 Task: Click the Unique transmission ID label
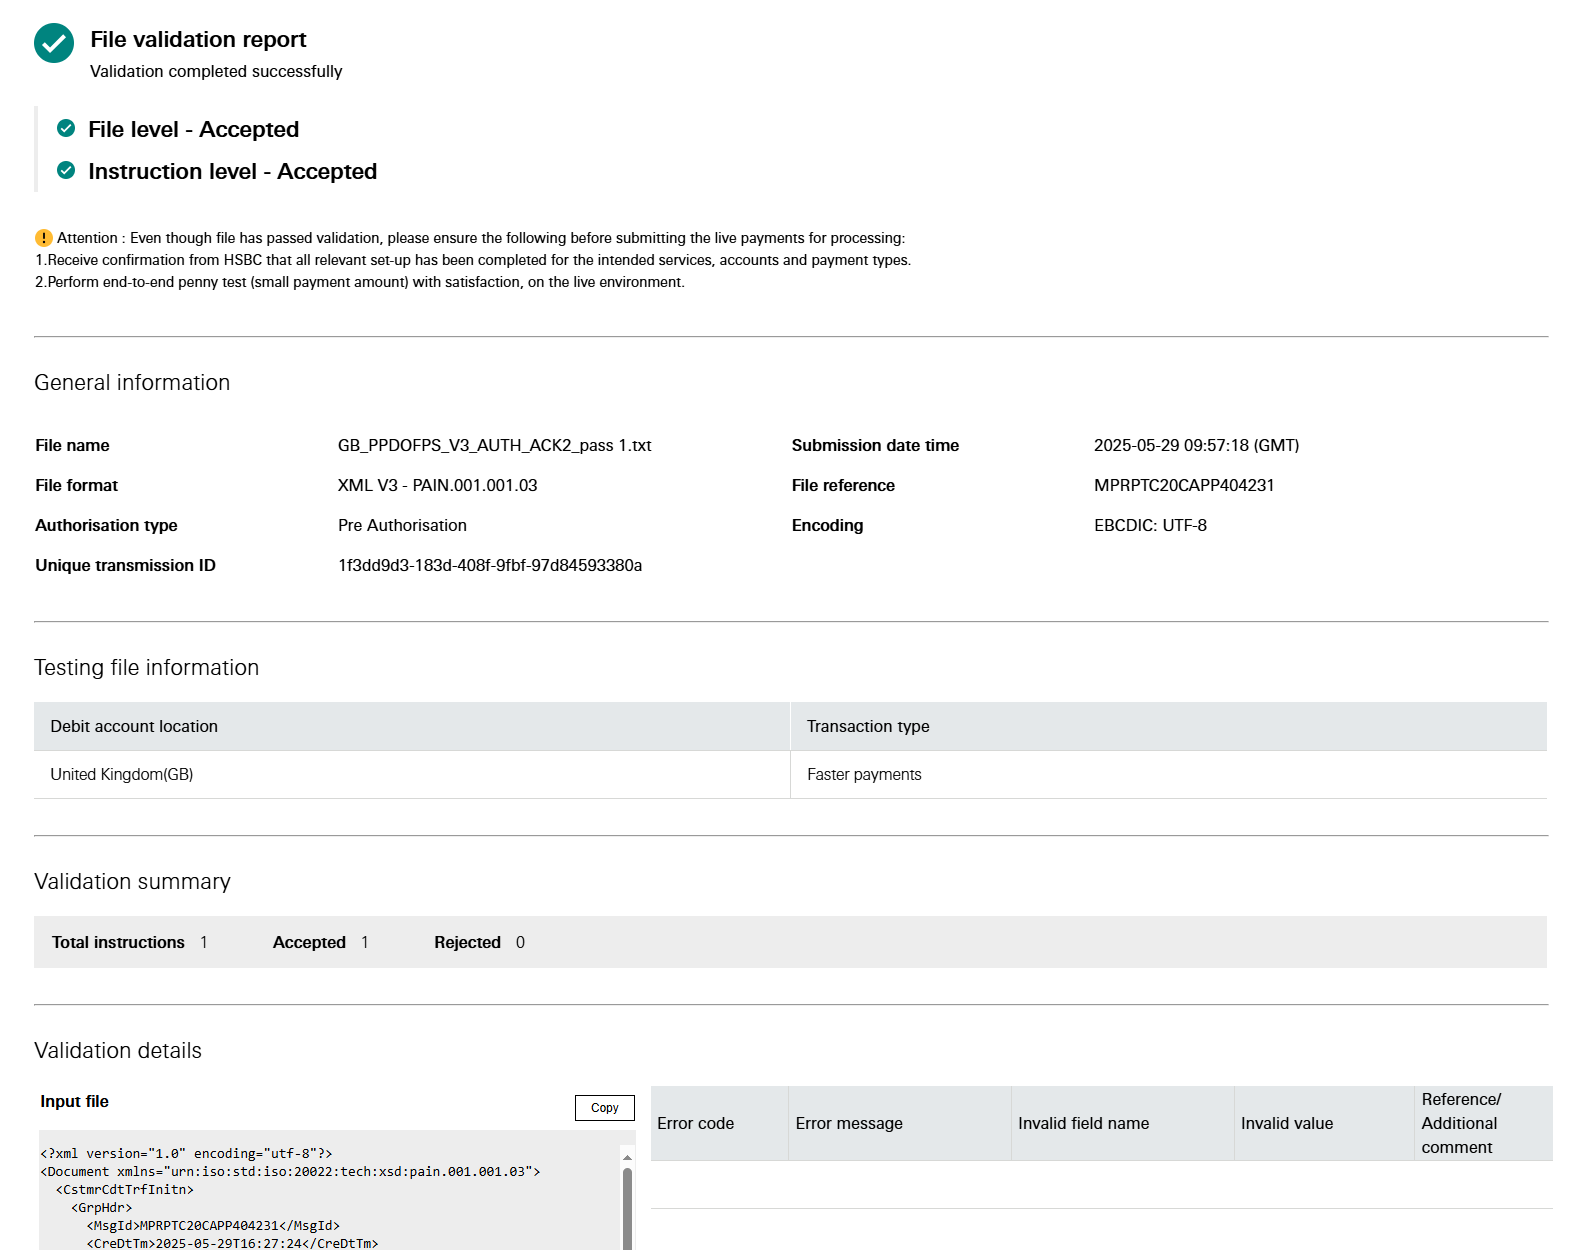[125, 565]
